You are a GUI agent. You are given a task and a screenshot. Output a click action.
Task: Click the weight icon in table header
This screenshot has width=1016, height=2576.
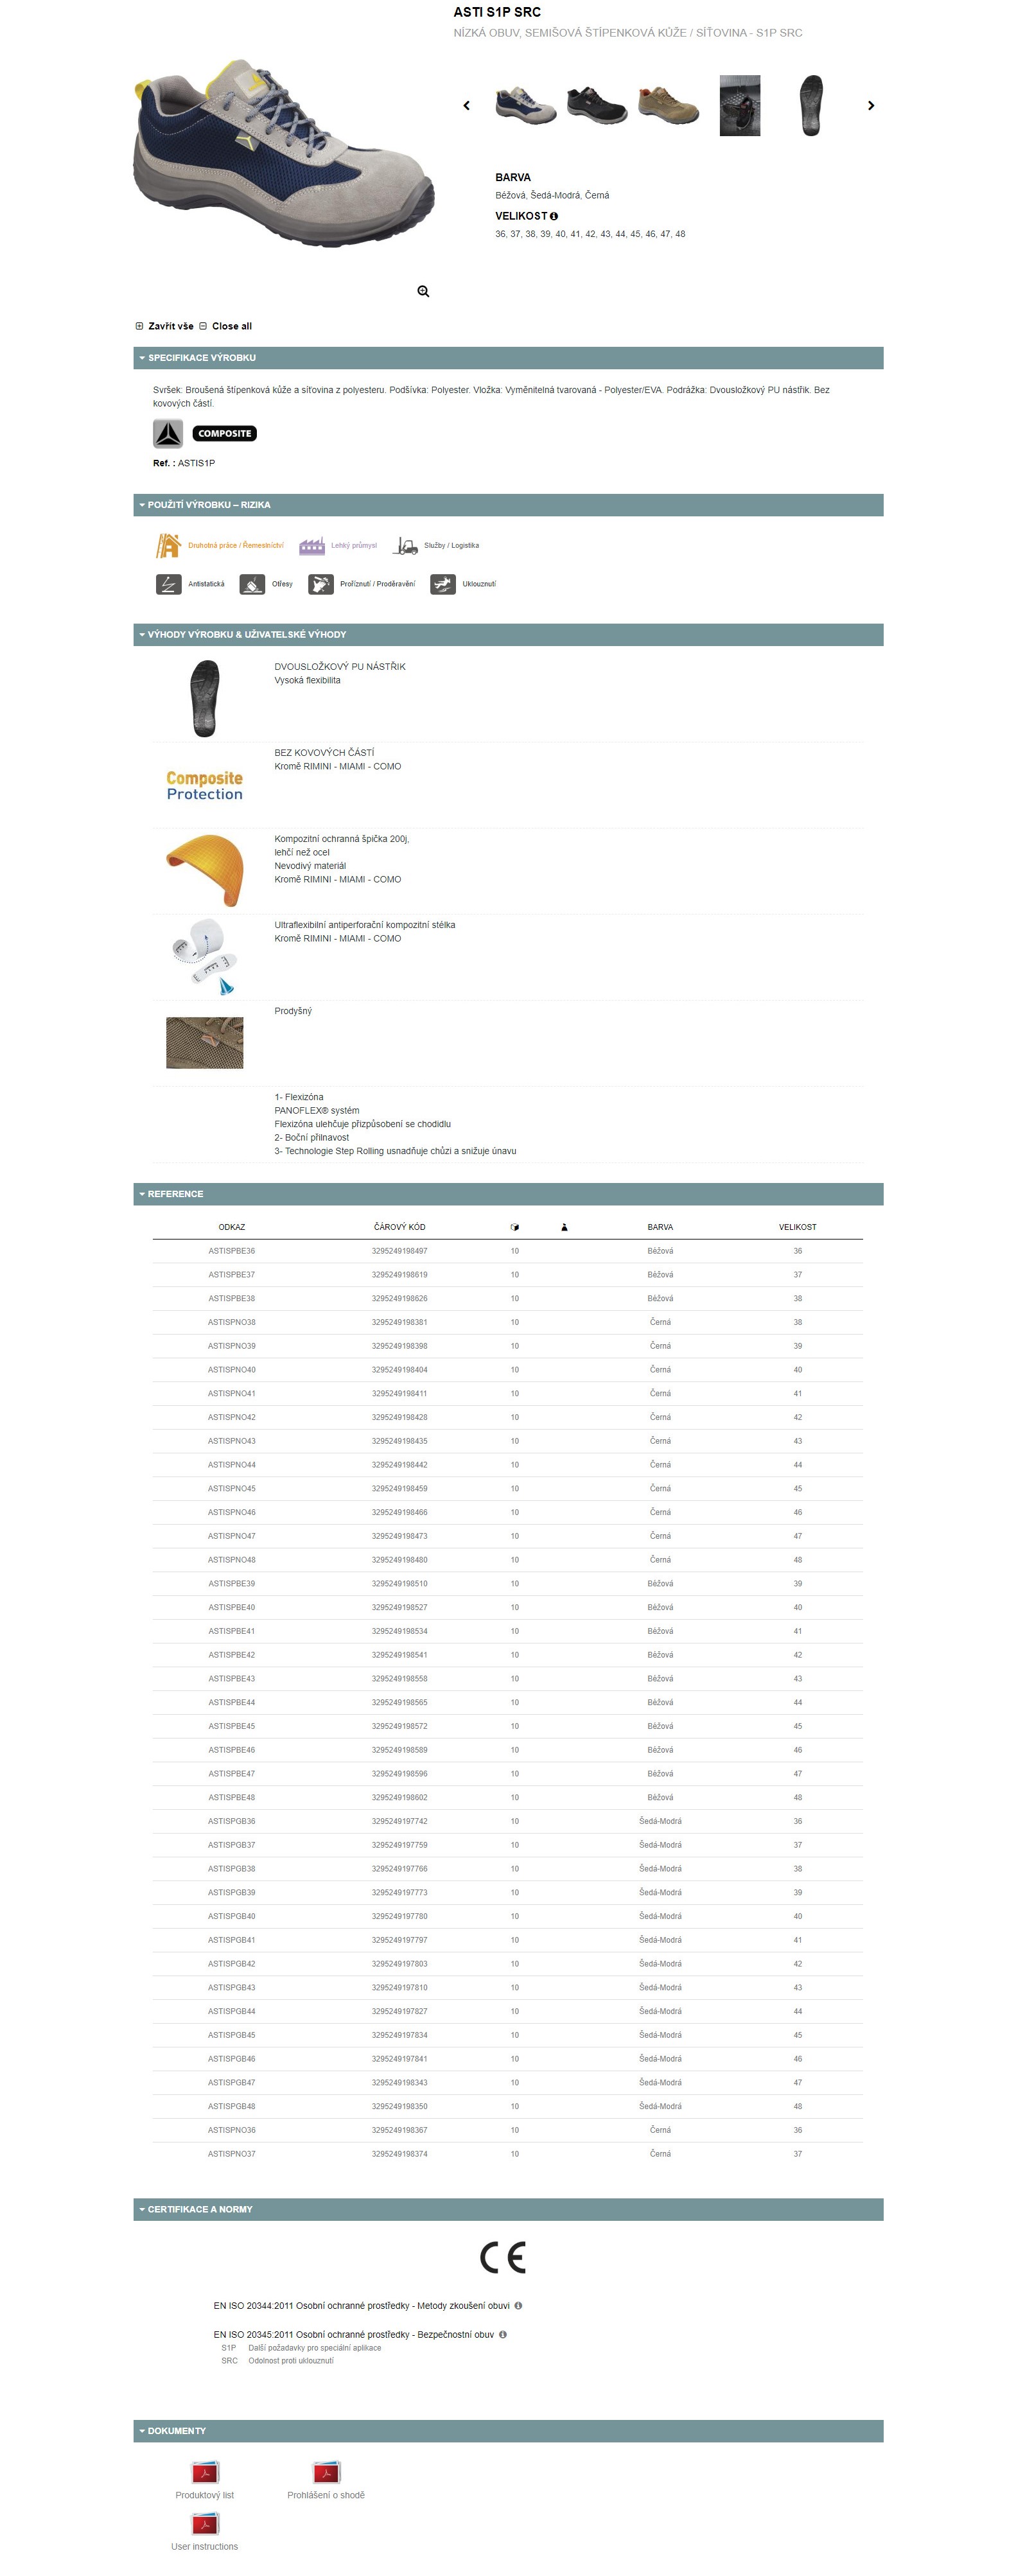564,1227
